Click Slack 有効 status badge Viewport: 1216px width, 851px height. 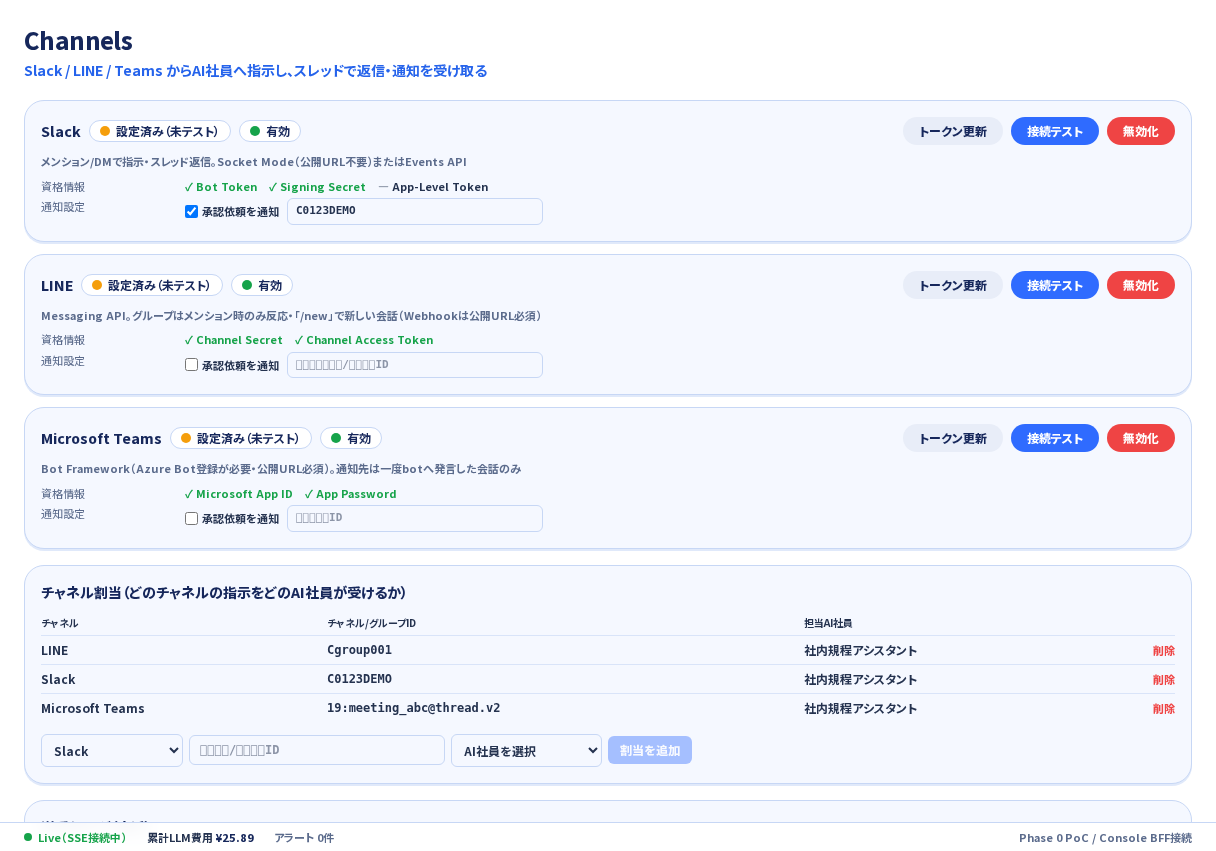coord(270,131)
